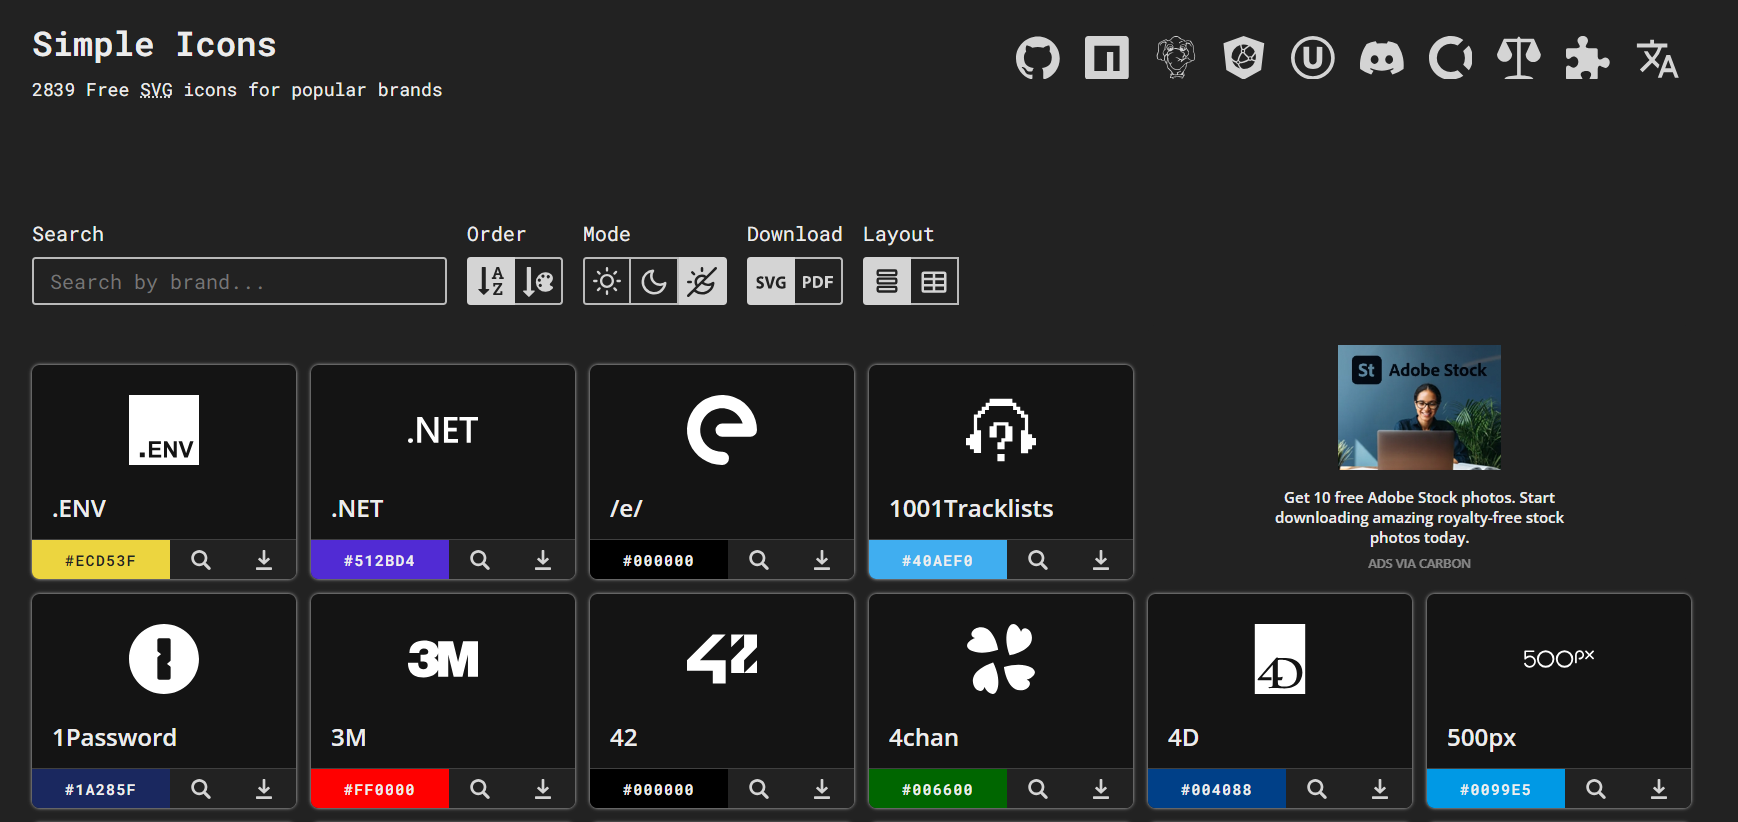Open the legal disclaimer scales icon
Screen dimensions: 1738x822
coord(1519,58)
